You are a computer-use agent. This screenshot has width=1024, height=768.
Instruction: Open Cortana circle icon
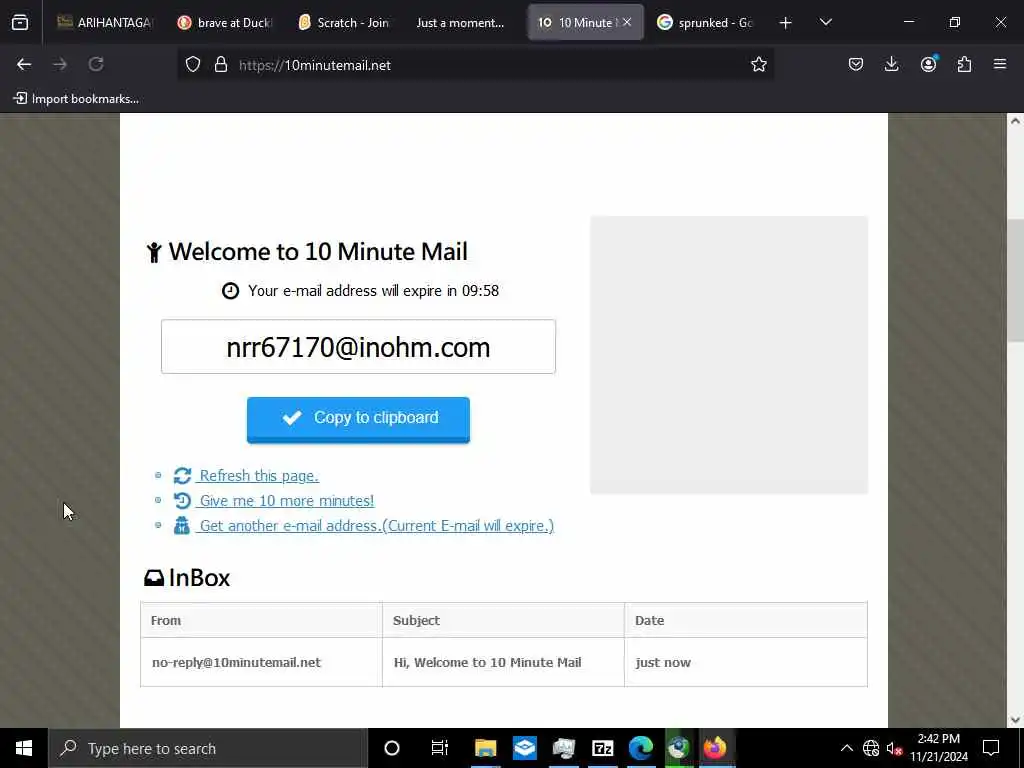point(392,748)
